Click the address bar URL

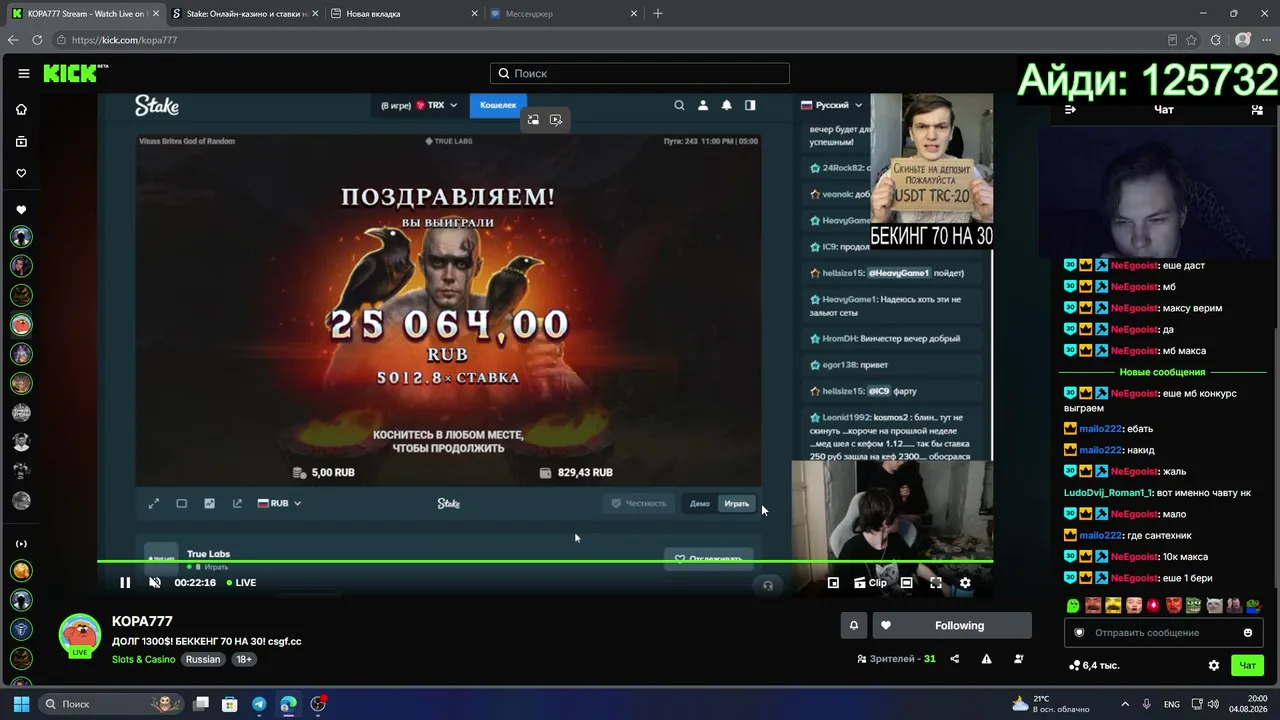coord(124,40)
